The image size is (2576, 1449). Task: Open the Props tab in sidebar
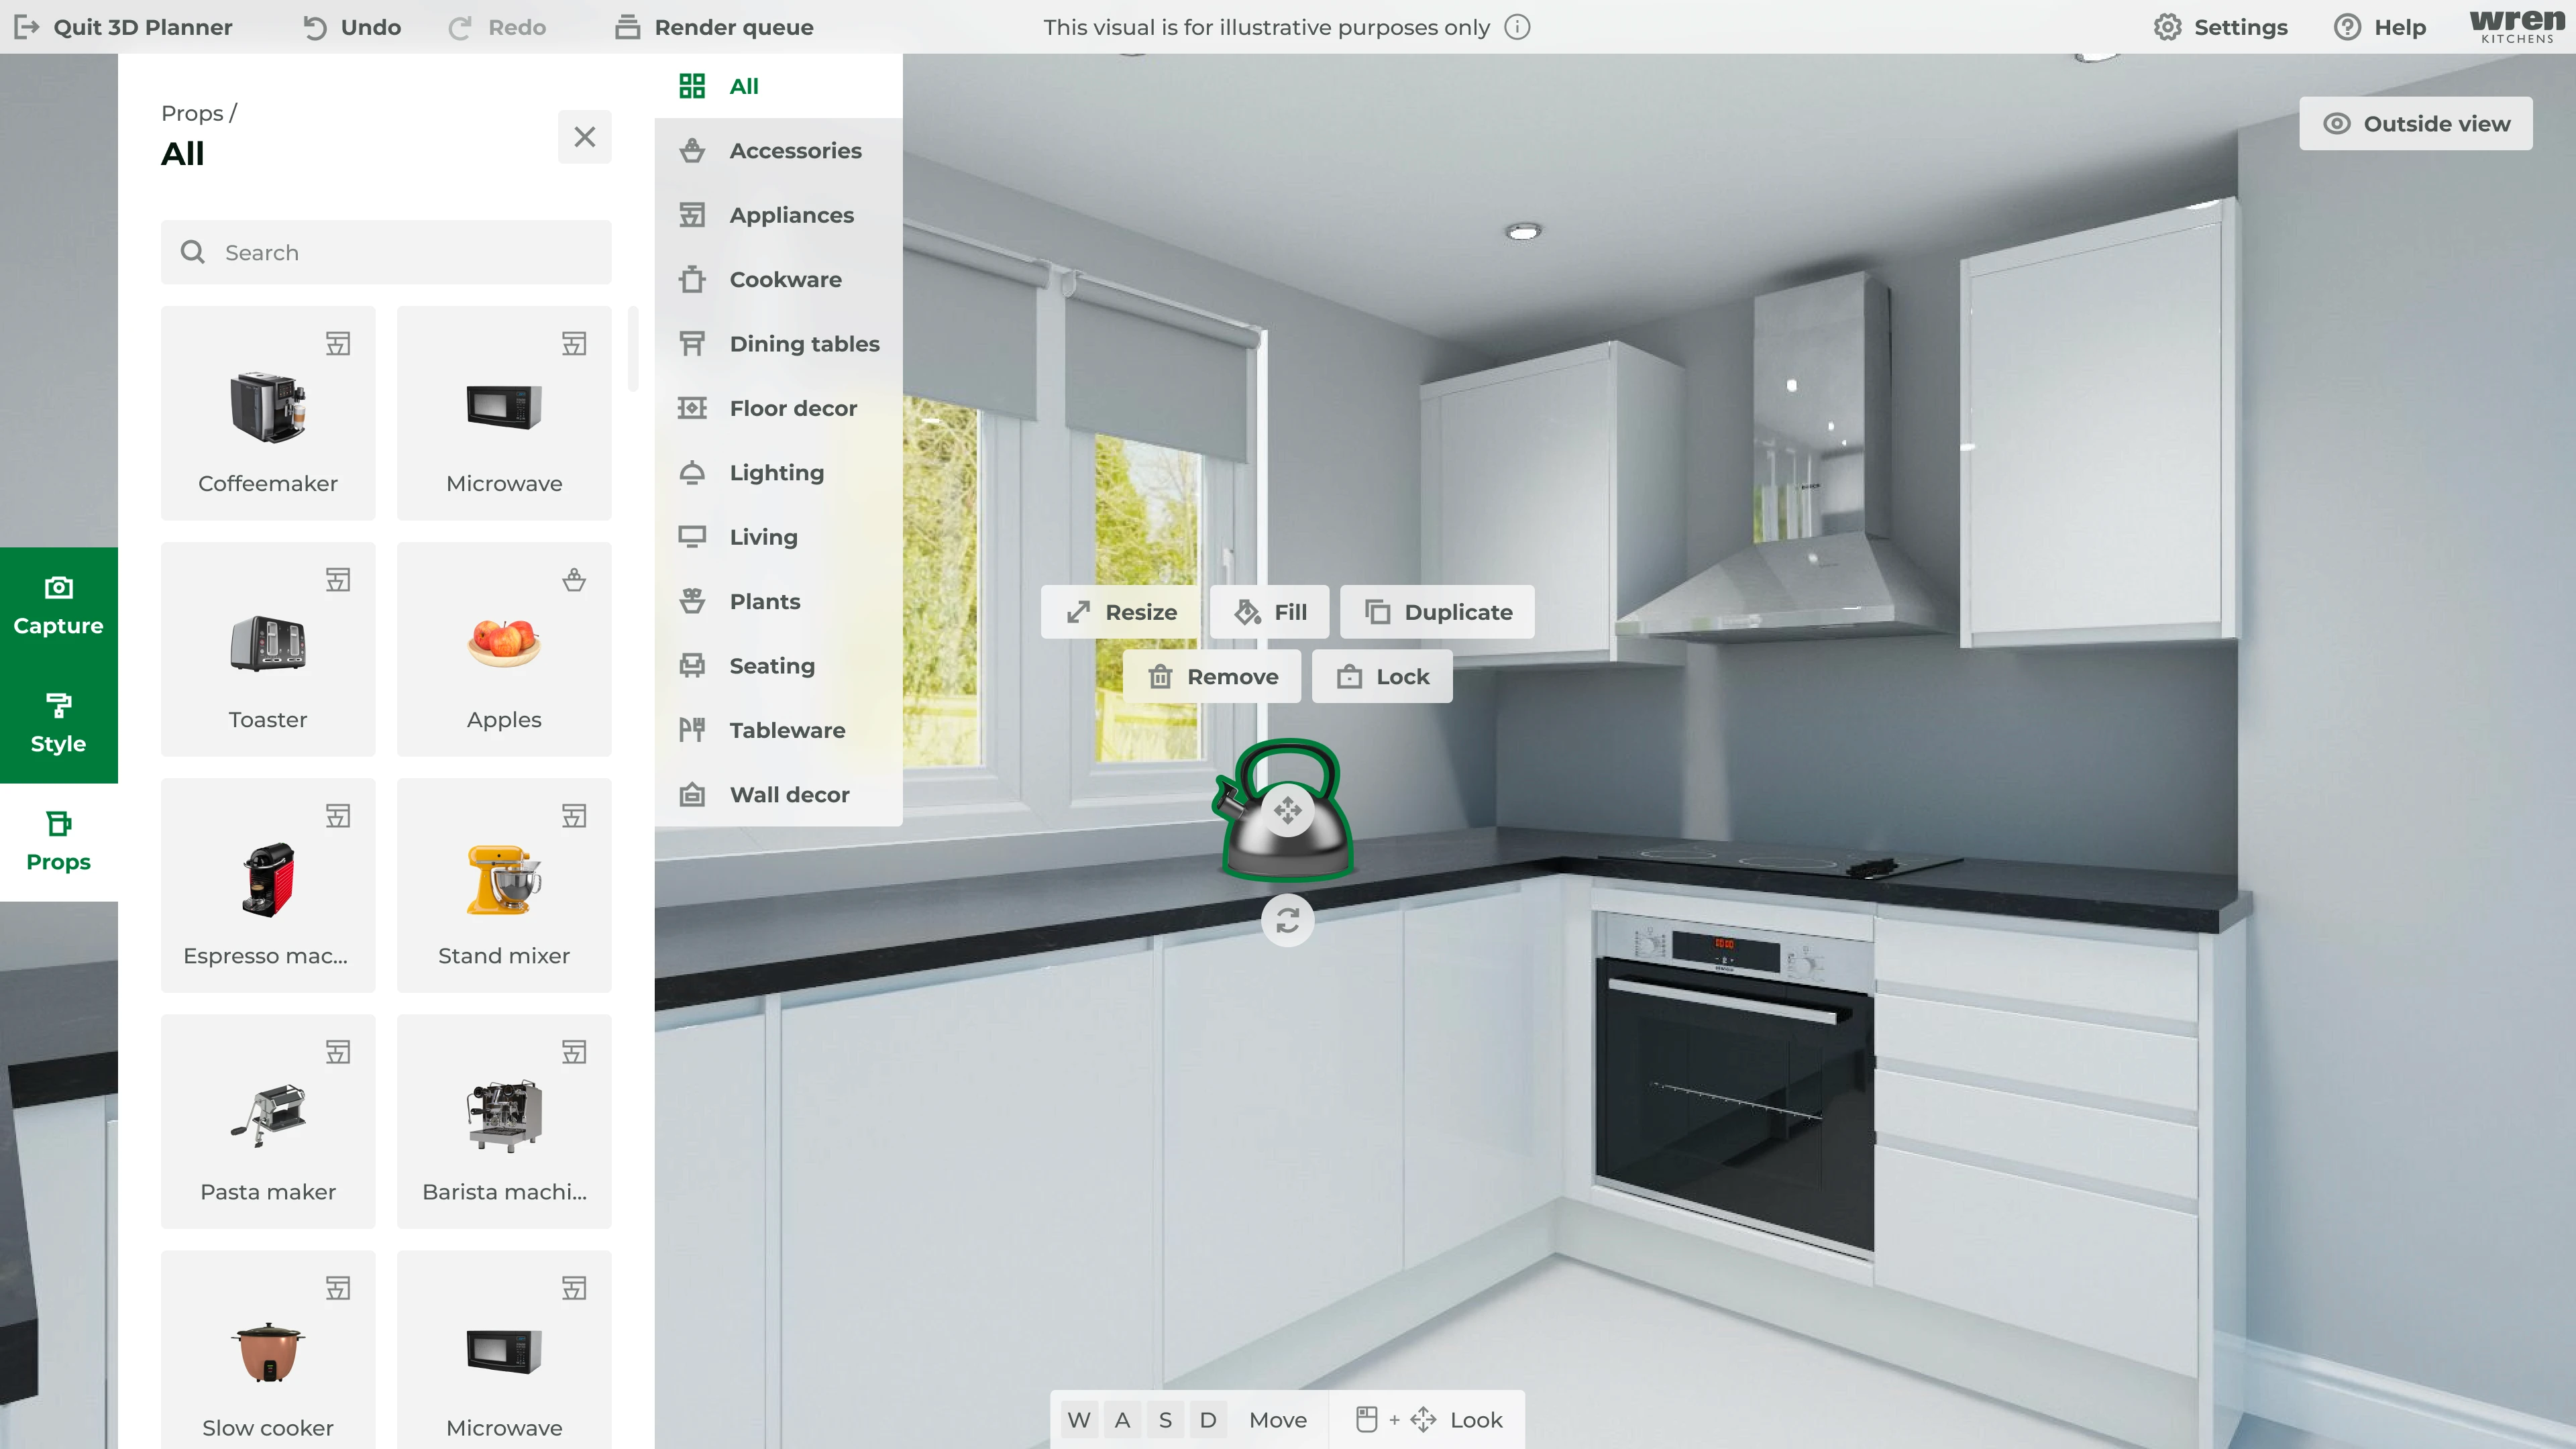pyautogui.click(x=58, y=842)
